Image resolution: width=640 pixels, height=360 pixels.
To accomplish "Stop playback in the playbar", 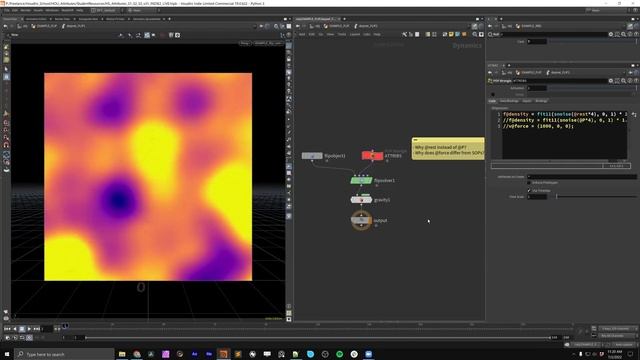I will tap(22, 329).
